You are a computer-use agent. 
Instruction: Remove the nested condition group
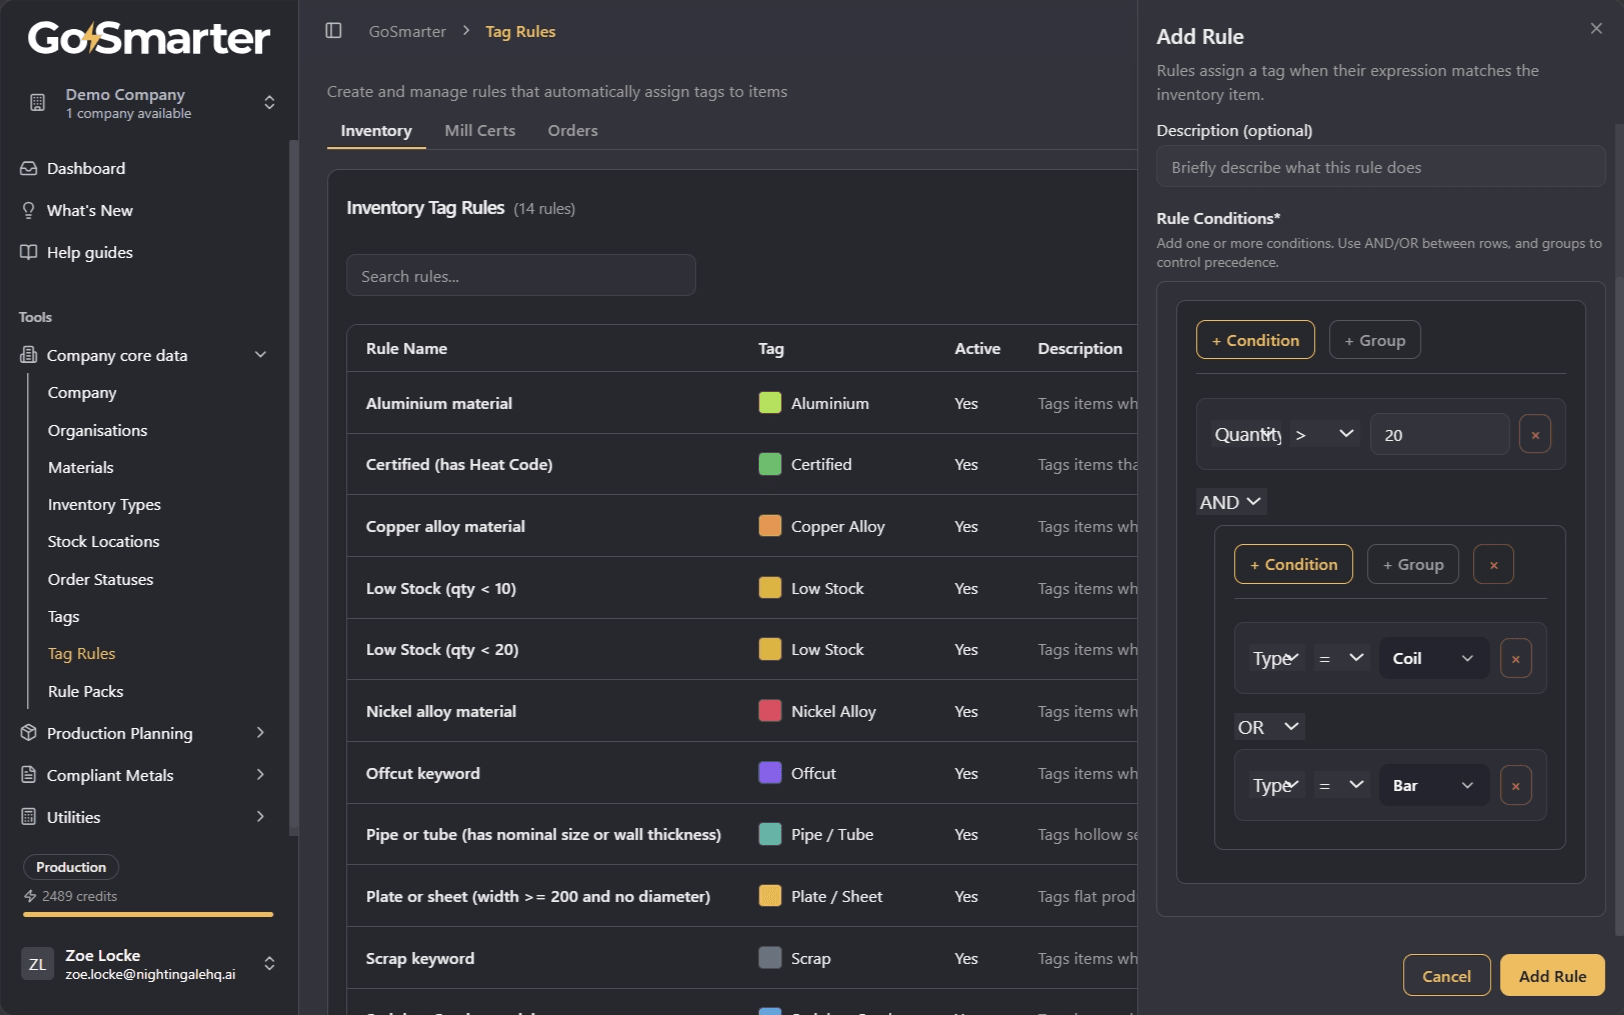pos(1494,564)
